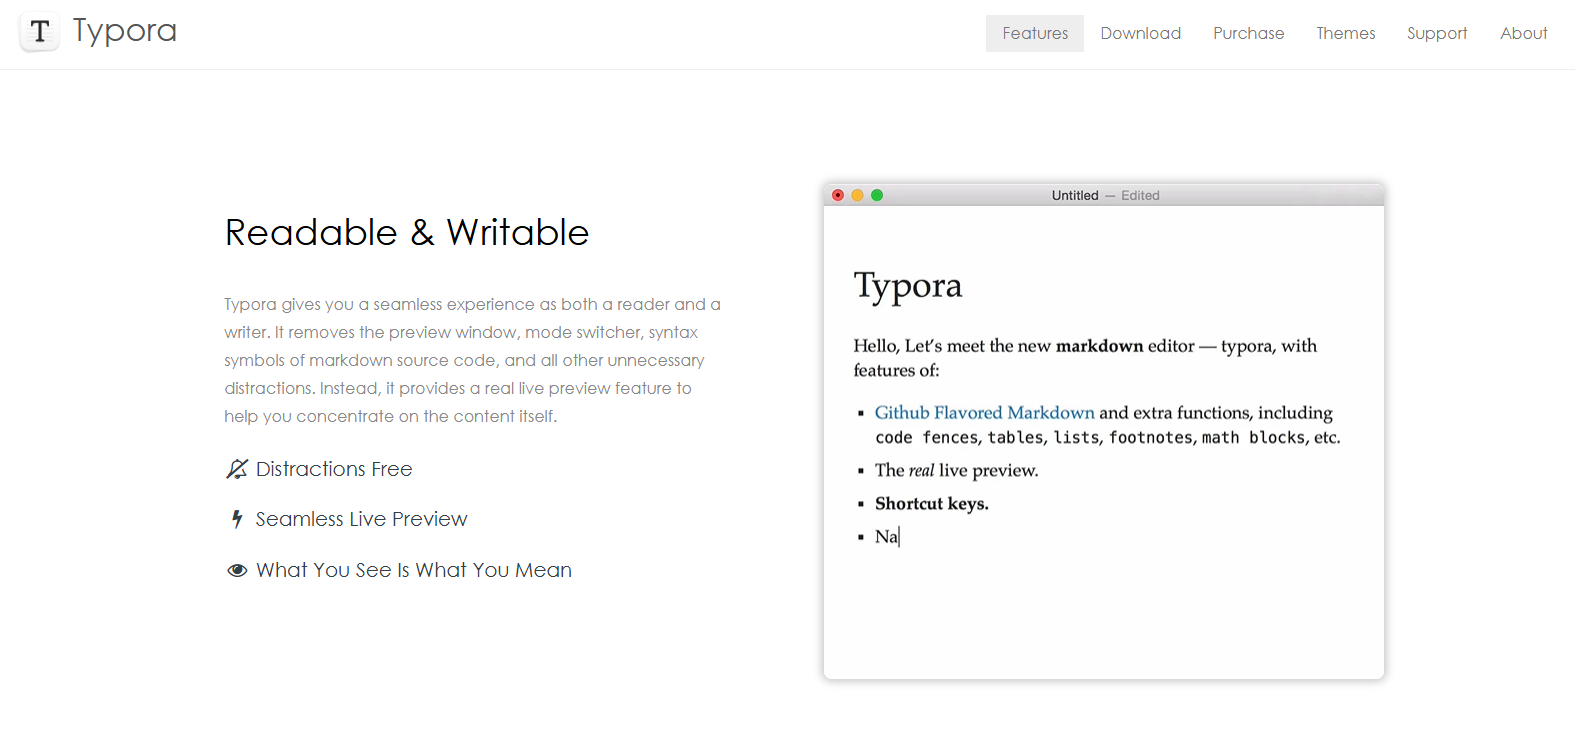This screenshot has height=753, width=1575.
Task: Click the inline code 'code fences' text
Action: 927,438
